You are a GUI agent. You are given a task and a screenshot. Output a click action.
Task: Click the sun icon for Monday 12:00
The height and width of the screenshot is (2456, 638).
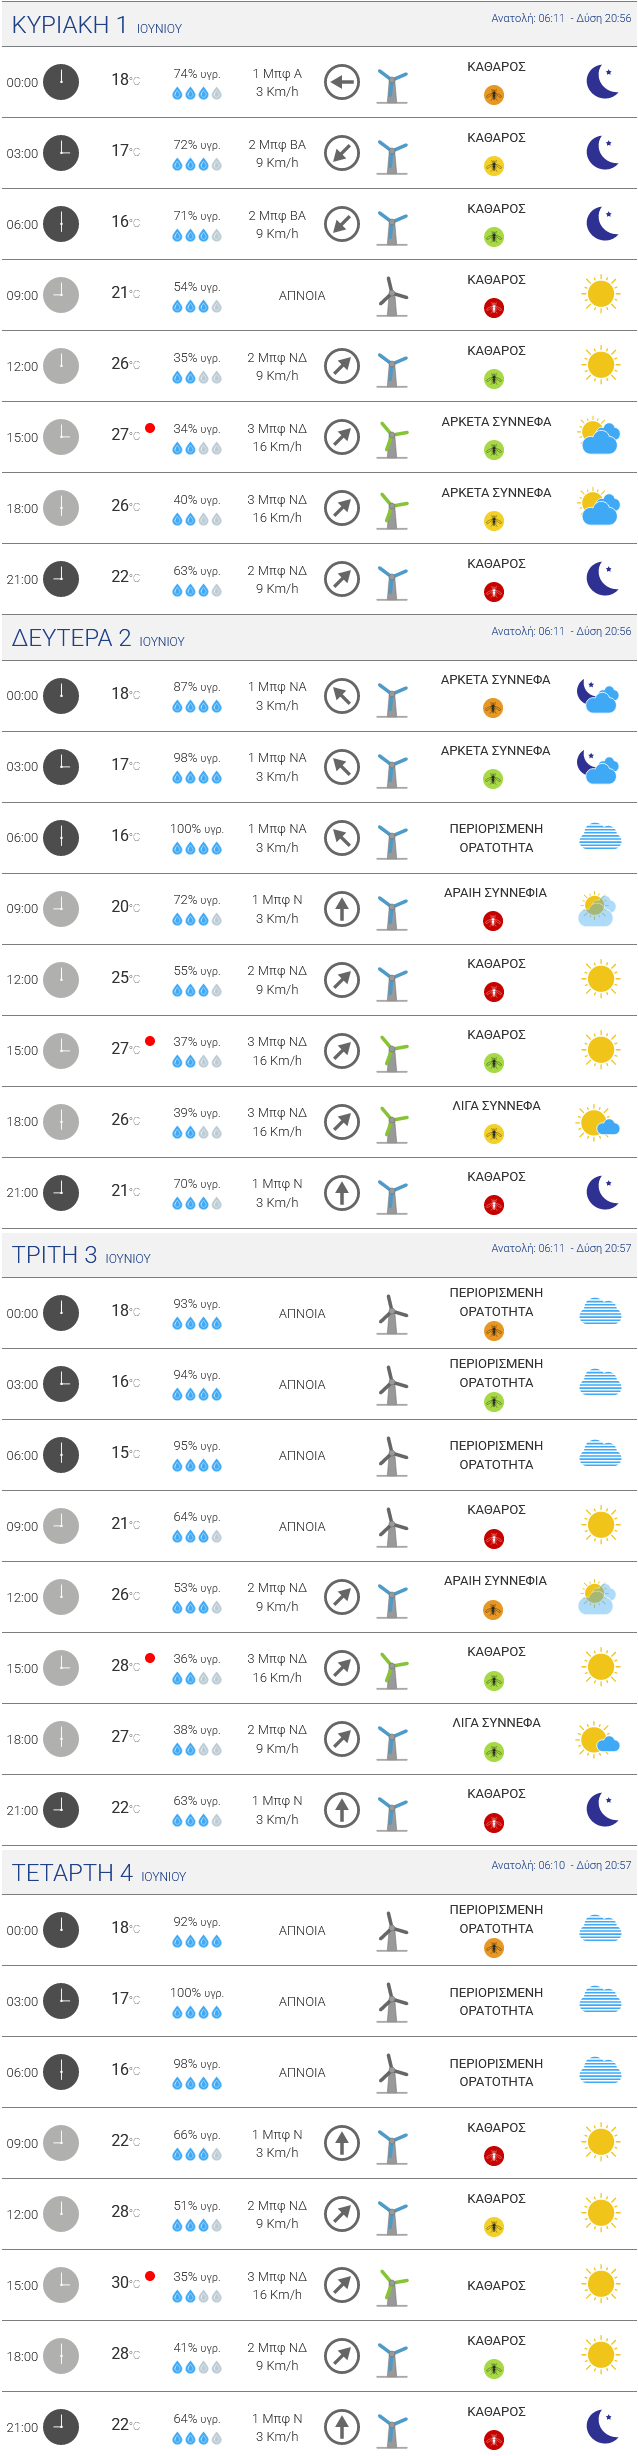[600, 978]
